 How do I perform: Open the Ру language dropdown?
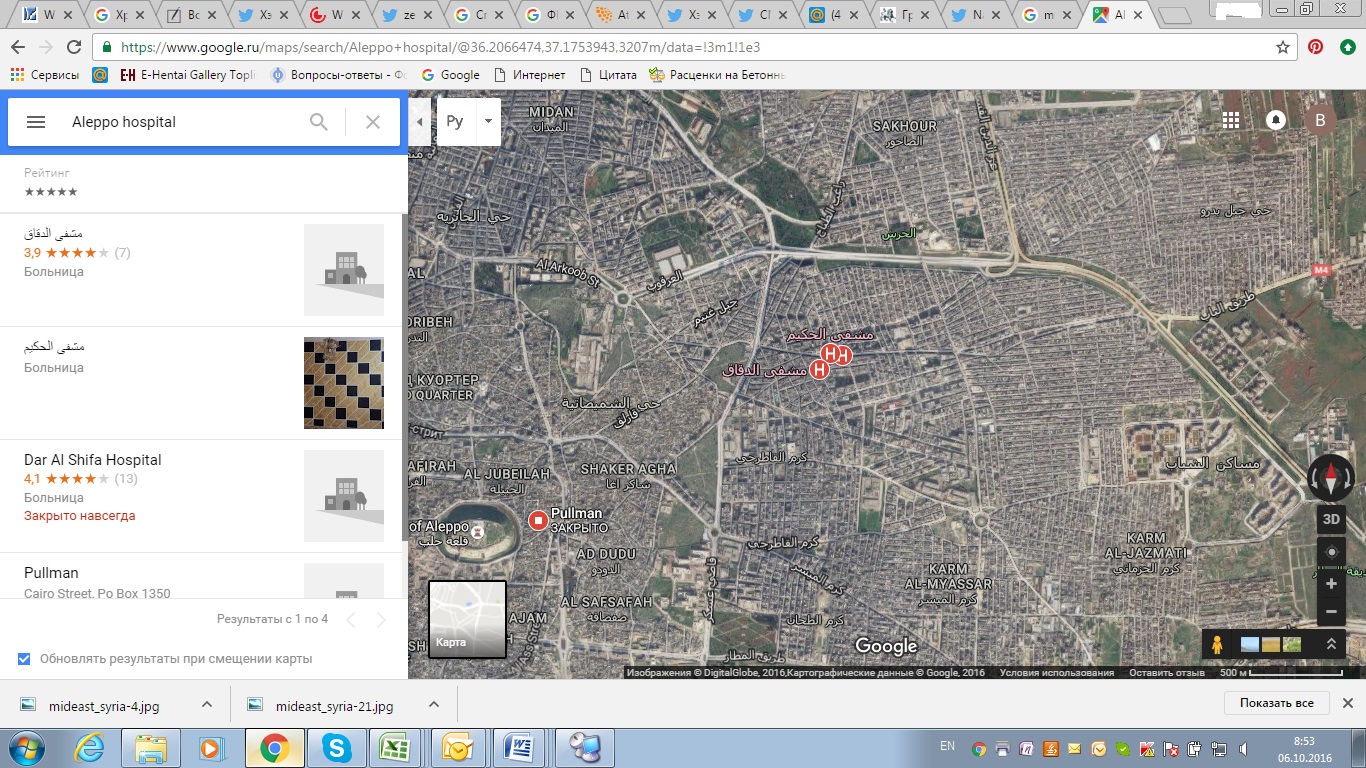click(488, 122)
